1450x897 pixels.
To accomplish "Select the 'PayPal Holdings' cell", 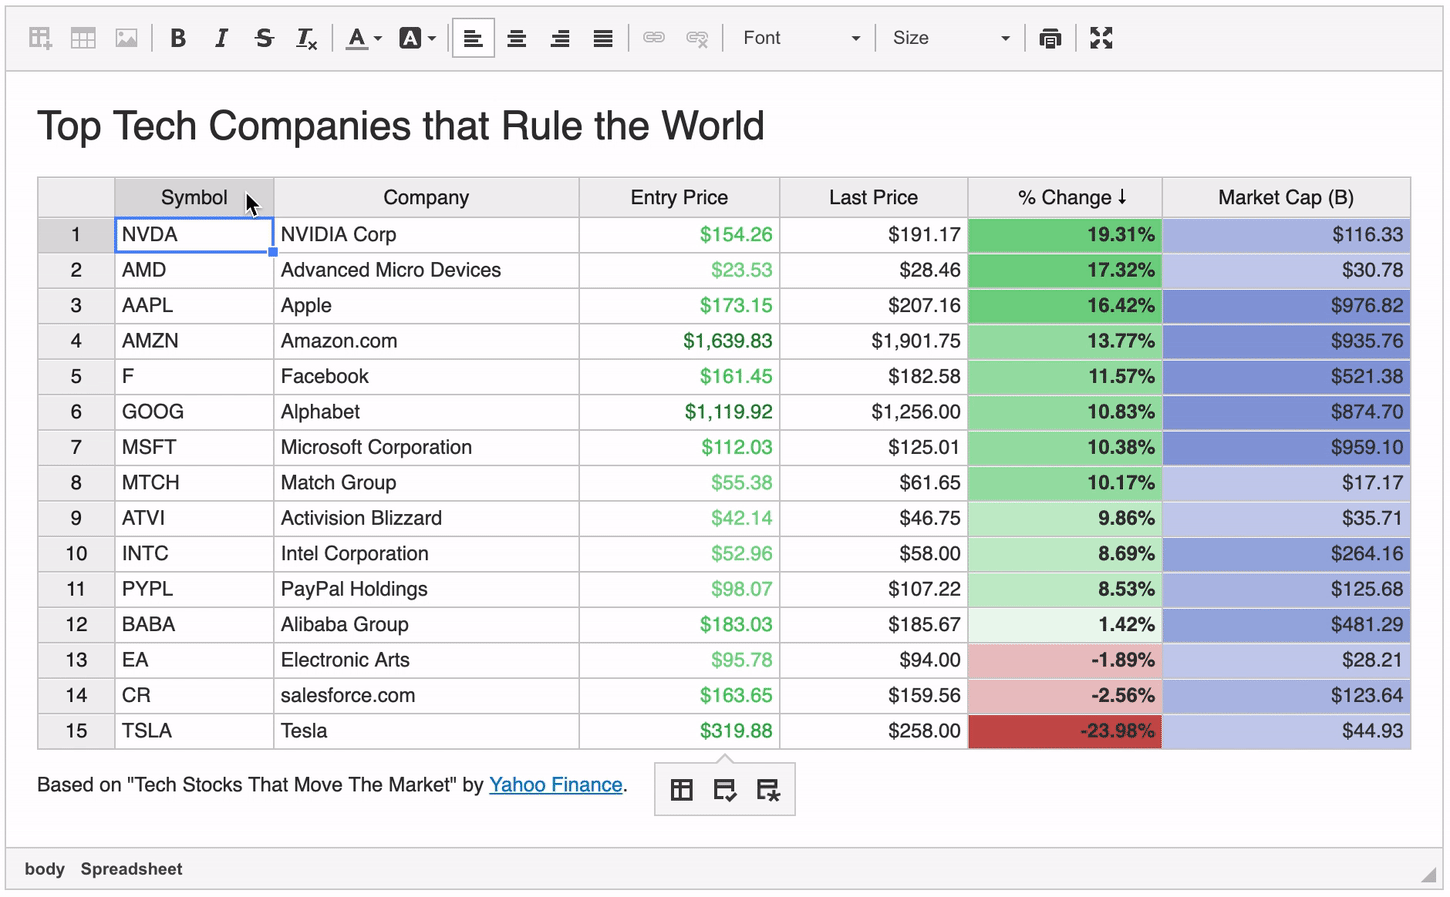I will pyautogui.click(x=426, y=590).
